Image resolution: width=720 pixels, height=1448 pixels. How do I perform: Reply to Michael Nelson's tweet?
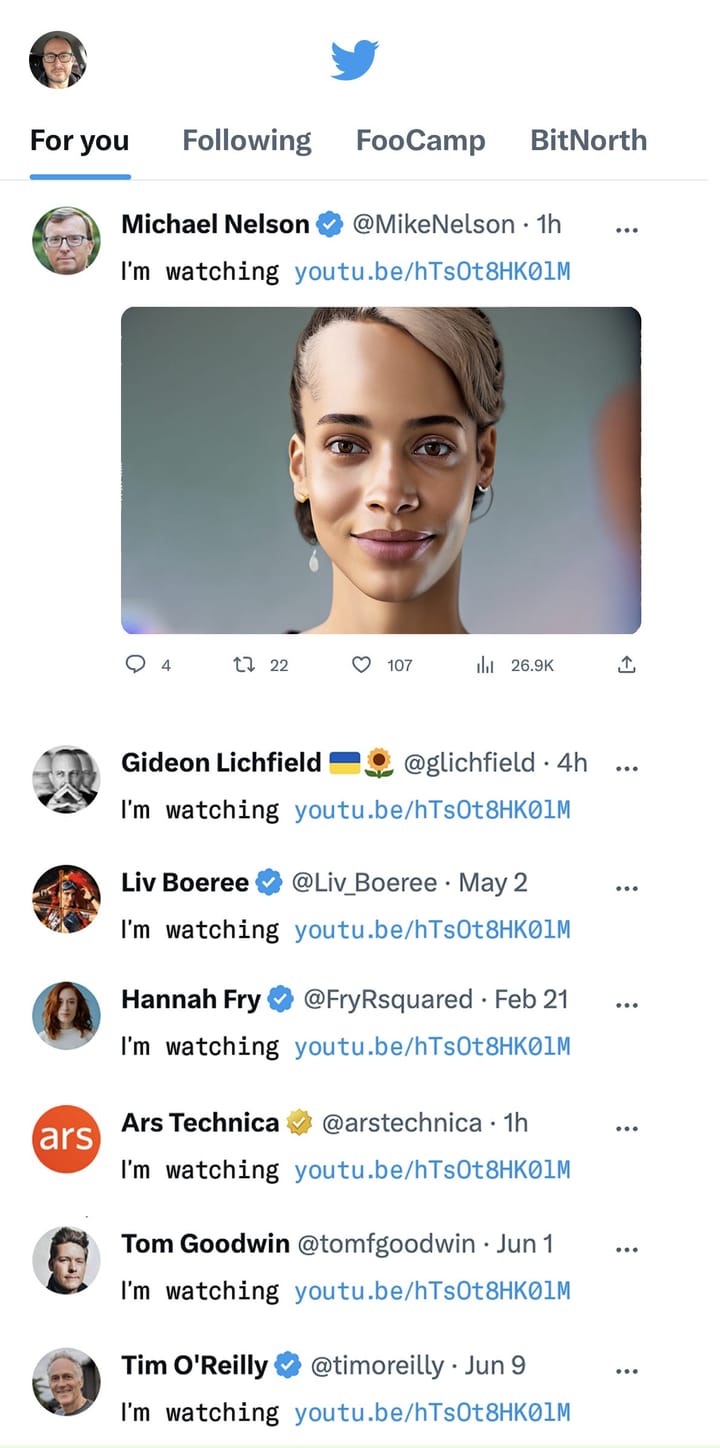click(x=136, y=664)
